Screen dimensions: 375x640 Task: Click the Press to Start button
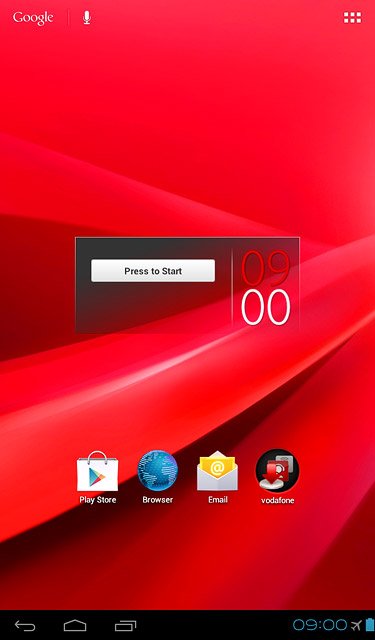tap(153, 271)
